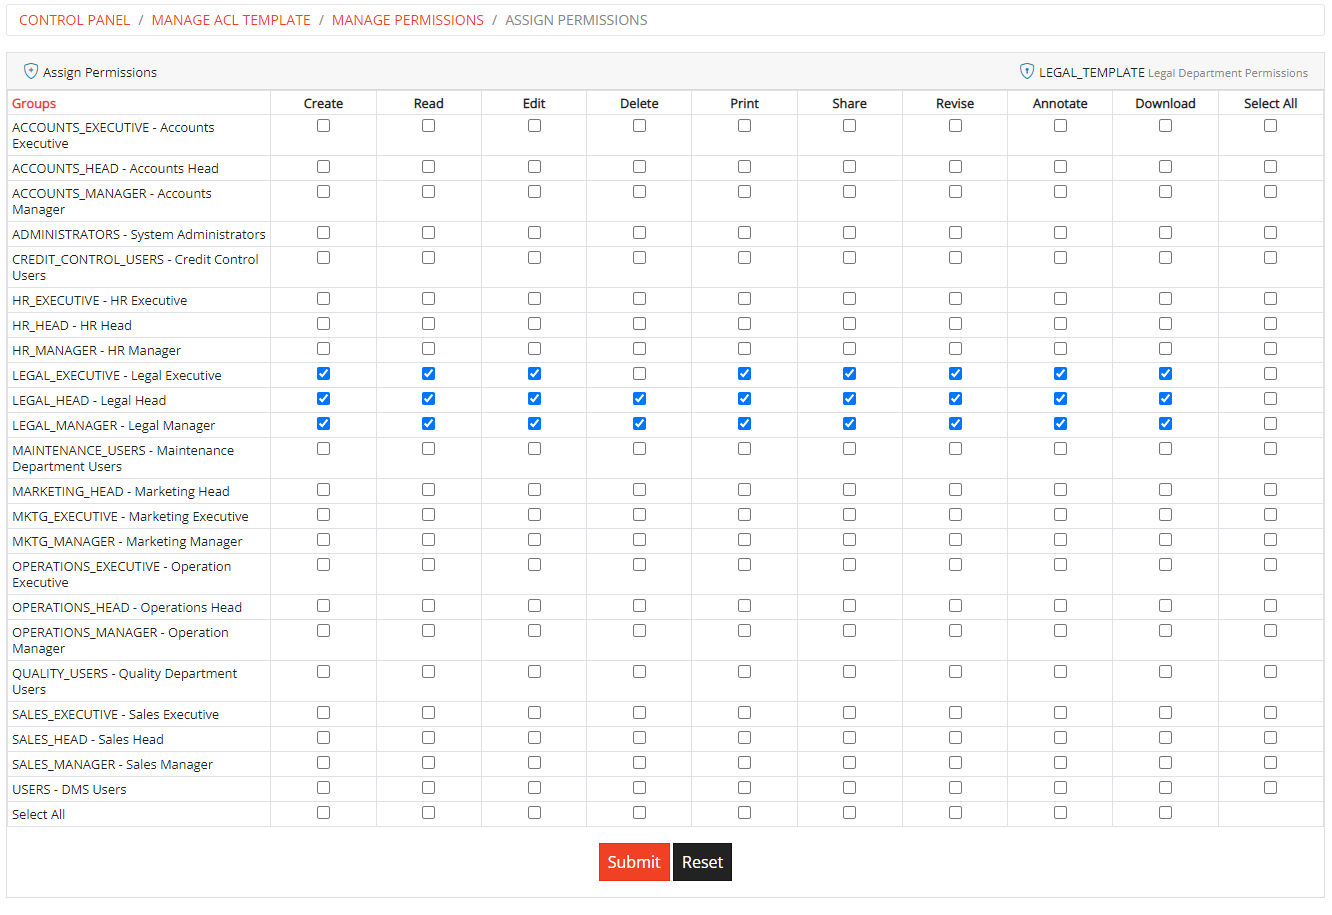1332x915 pixels.
Task: Tick Select All for HR_HEAD row
Action: pos(1270,324)
